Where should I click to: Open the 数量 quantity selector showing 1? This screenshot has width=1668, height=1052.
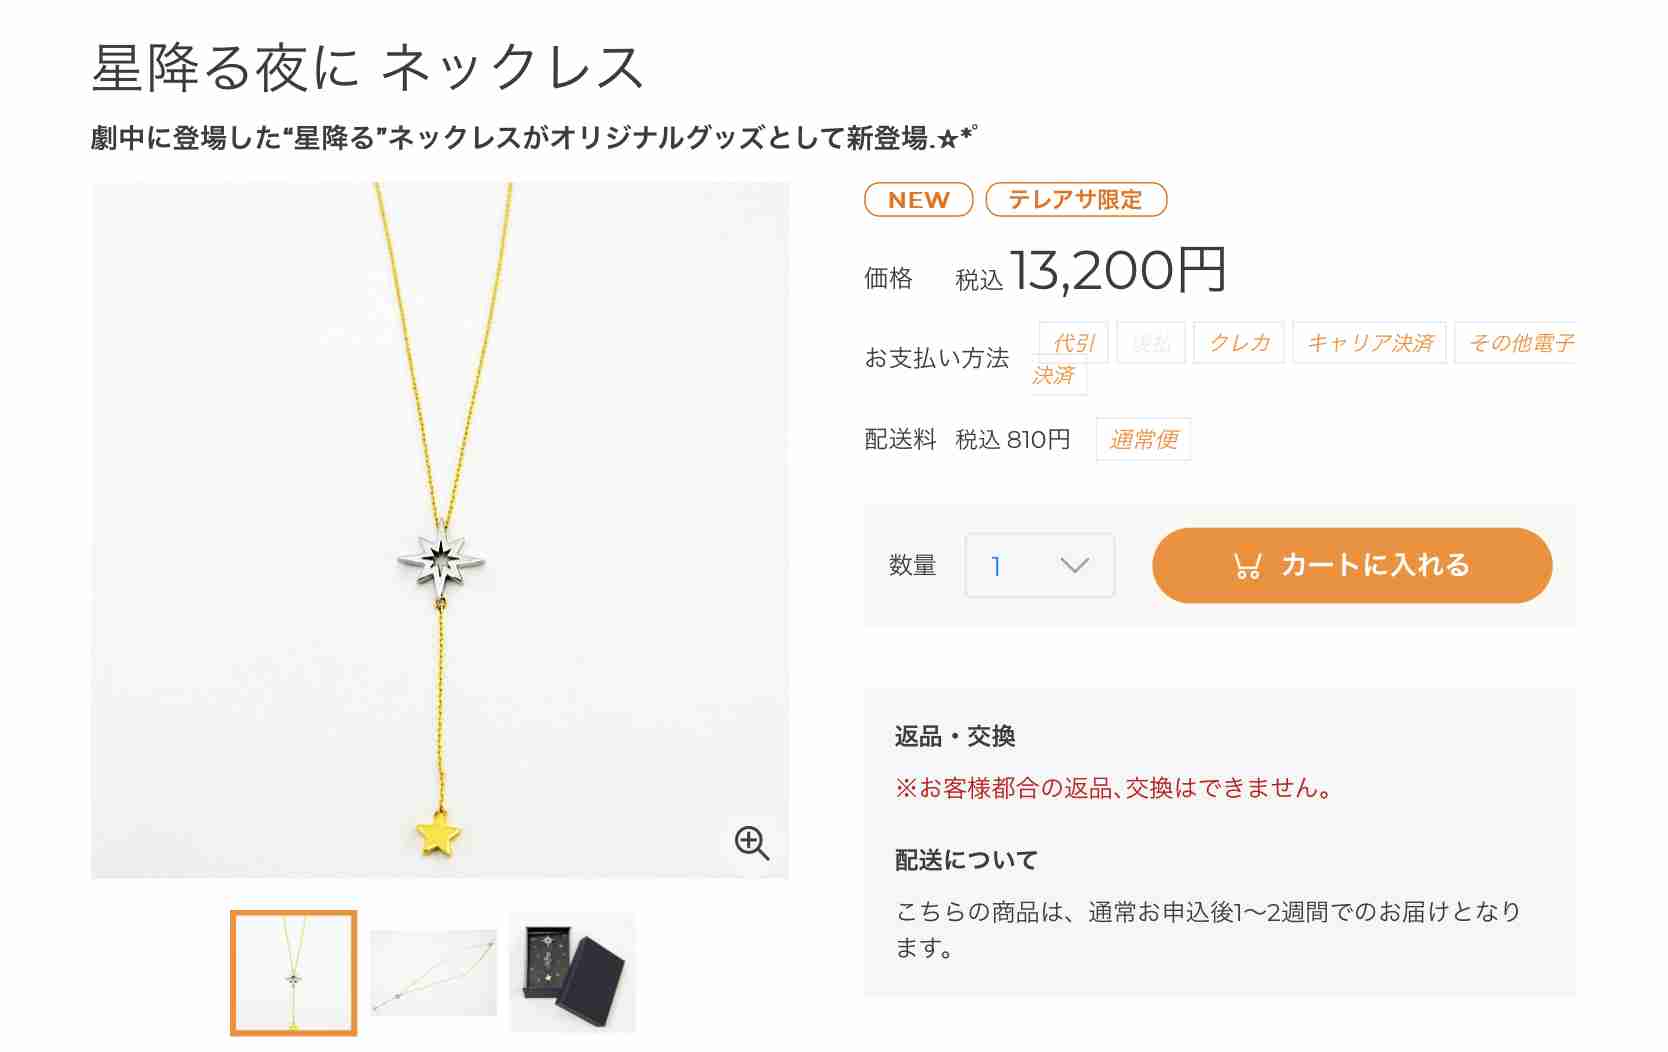pos(1039,566)
